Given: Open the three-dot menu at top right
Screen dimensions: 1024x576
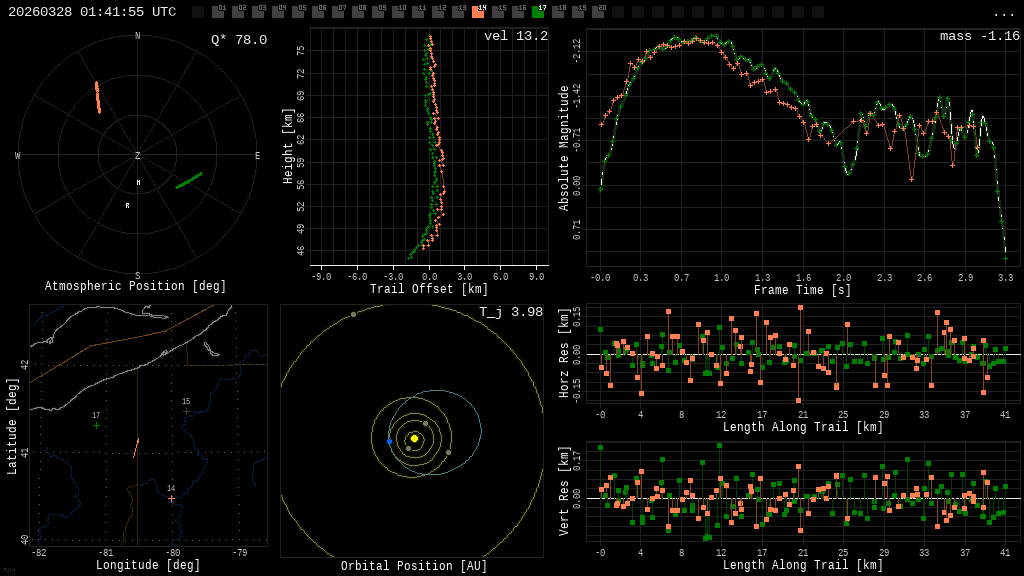Looking at the screenshot, I should click(1003, 13).
